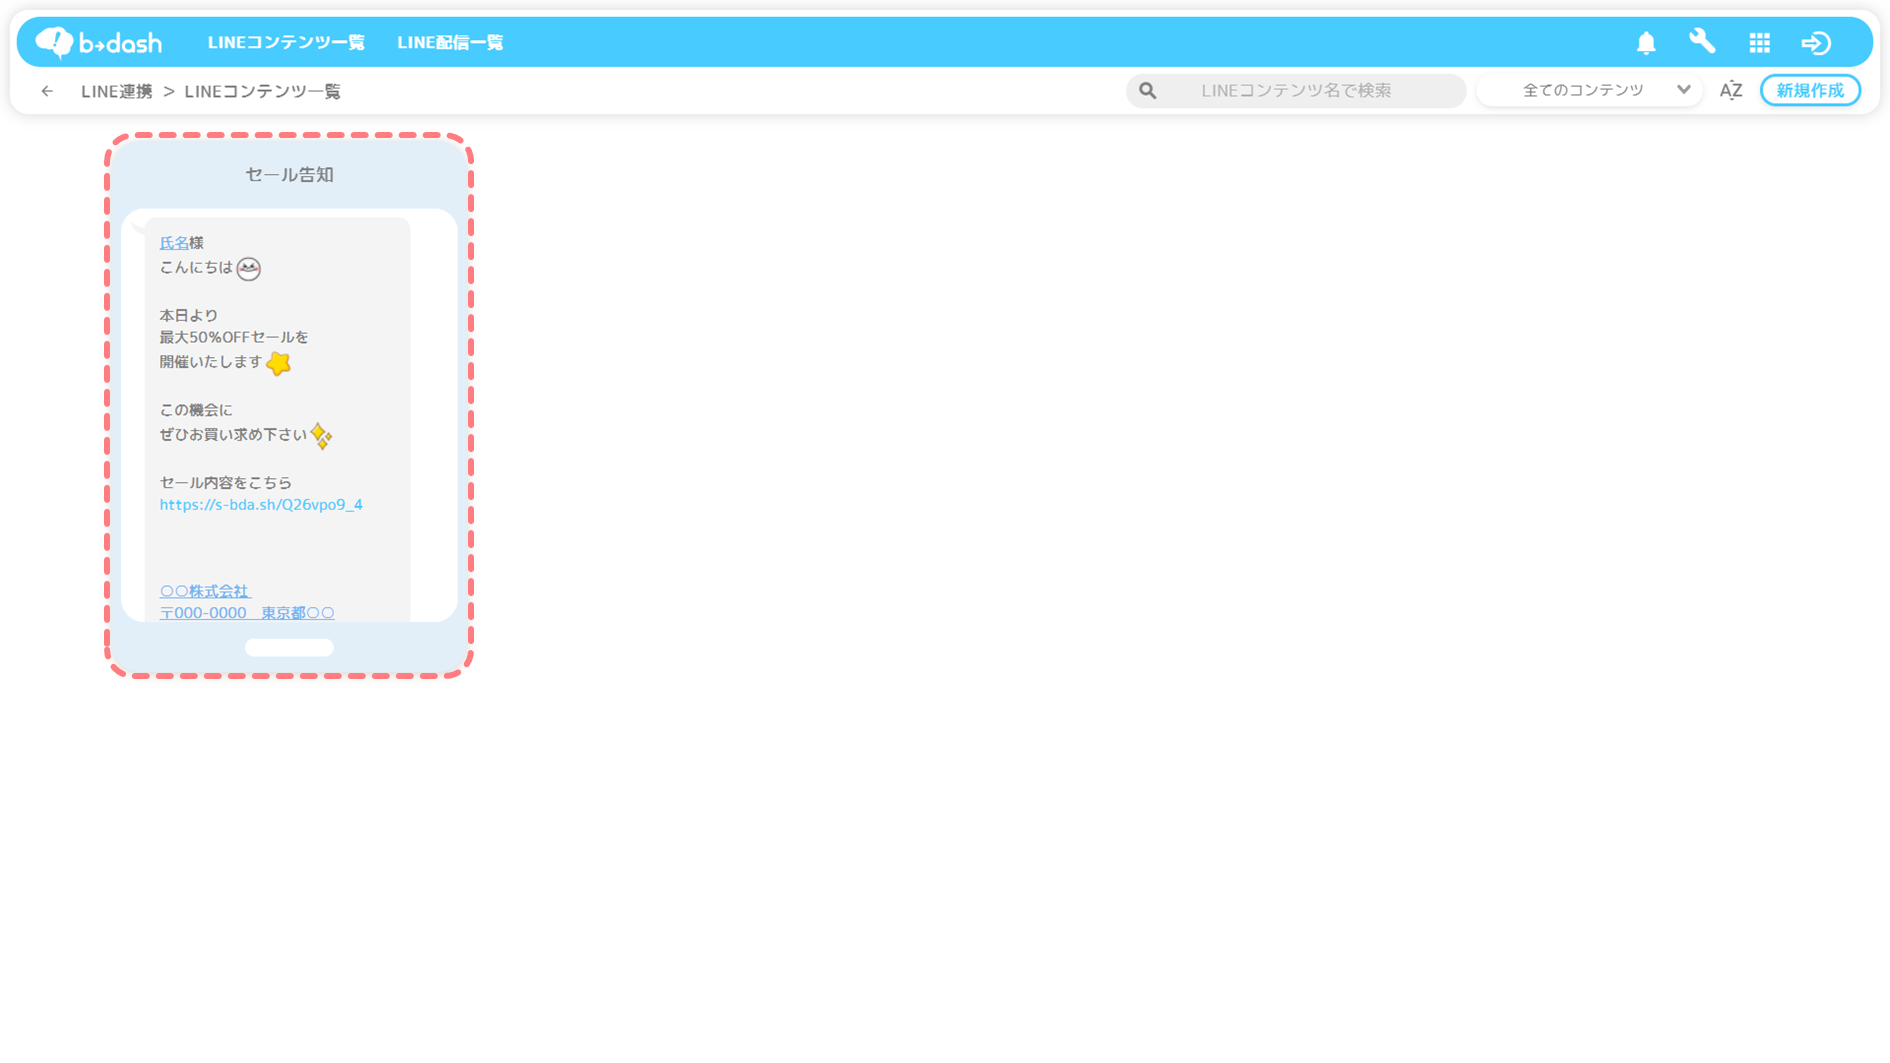
Task: Click LINE連携 breadcrumb
Action: (117, 91)
